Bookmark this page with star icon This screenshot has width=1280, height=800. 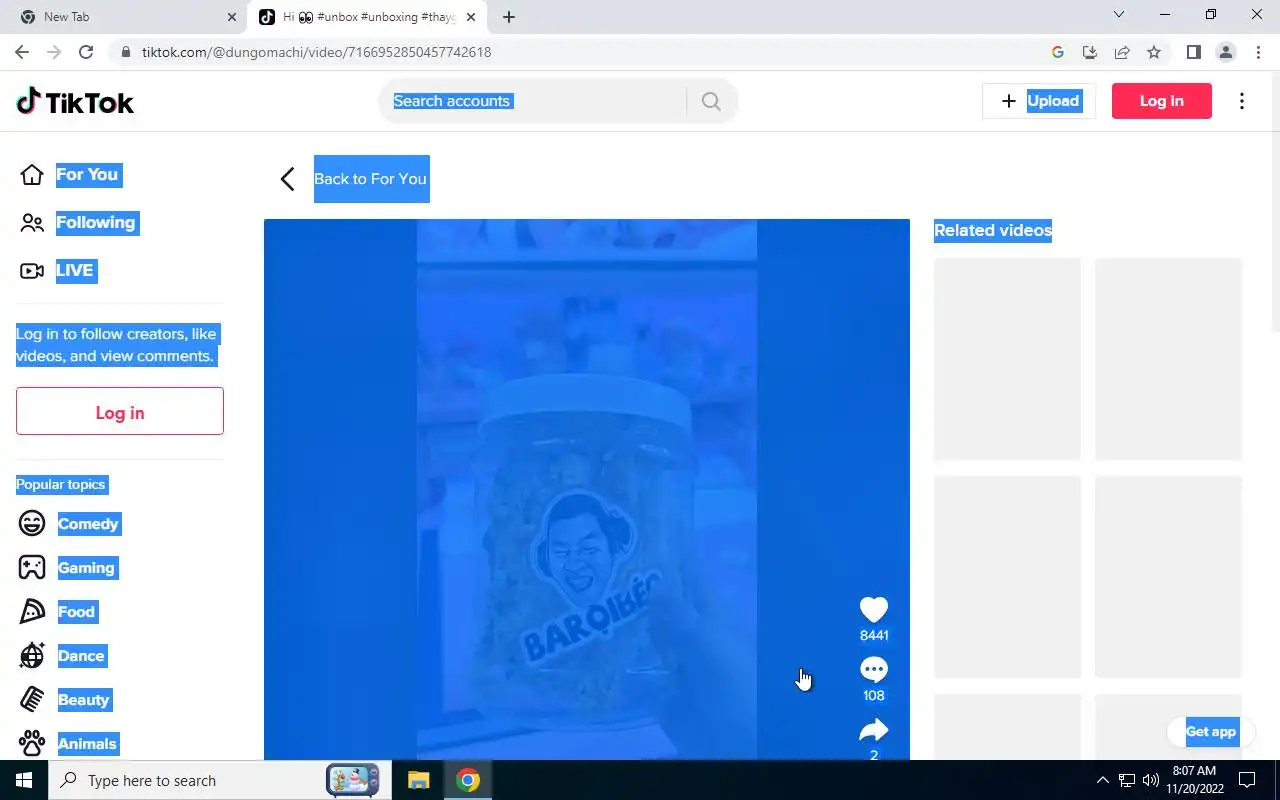click(x=1154, y=52)
